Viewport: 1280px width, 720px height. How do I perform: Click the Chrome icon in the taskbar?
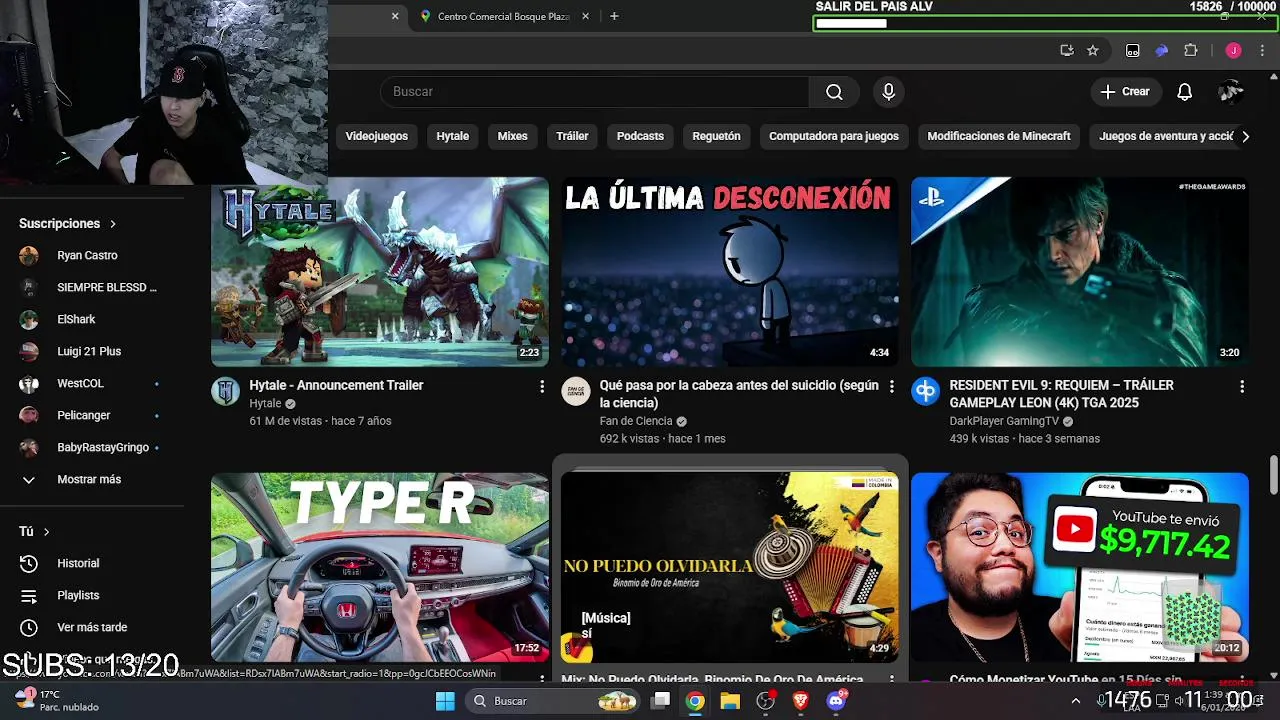(x=695, y=701)
